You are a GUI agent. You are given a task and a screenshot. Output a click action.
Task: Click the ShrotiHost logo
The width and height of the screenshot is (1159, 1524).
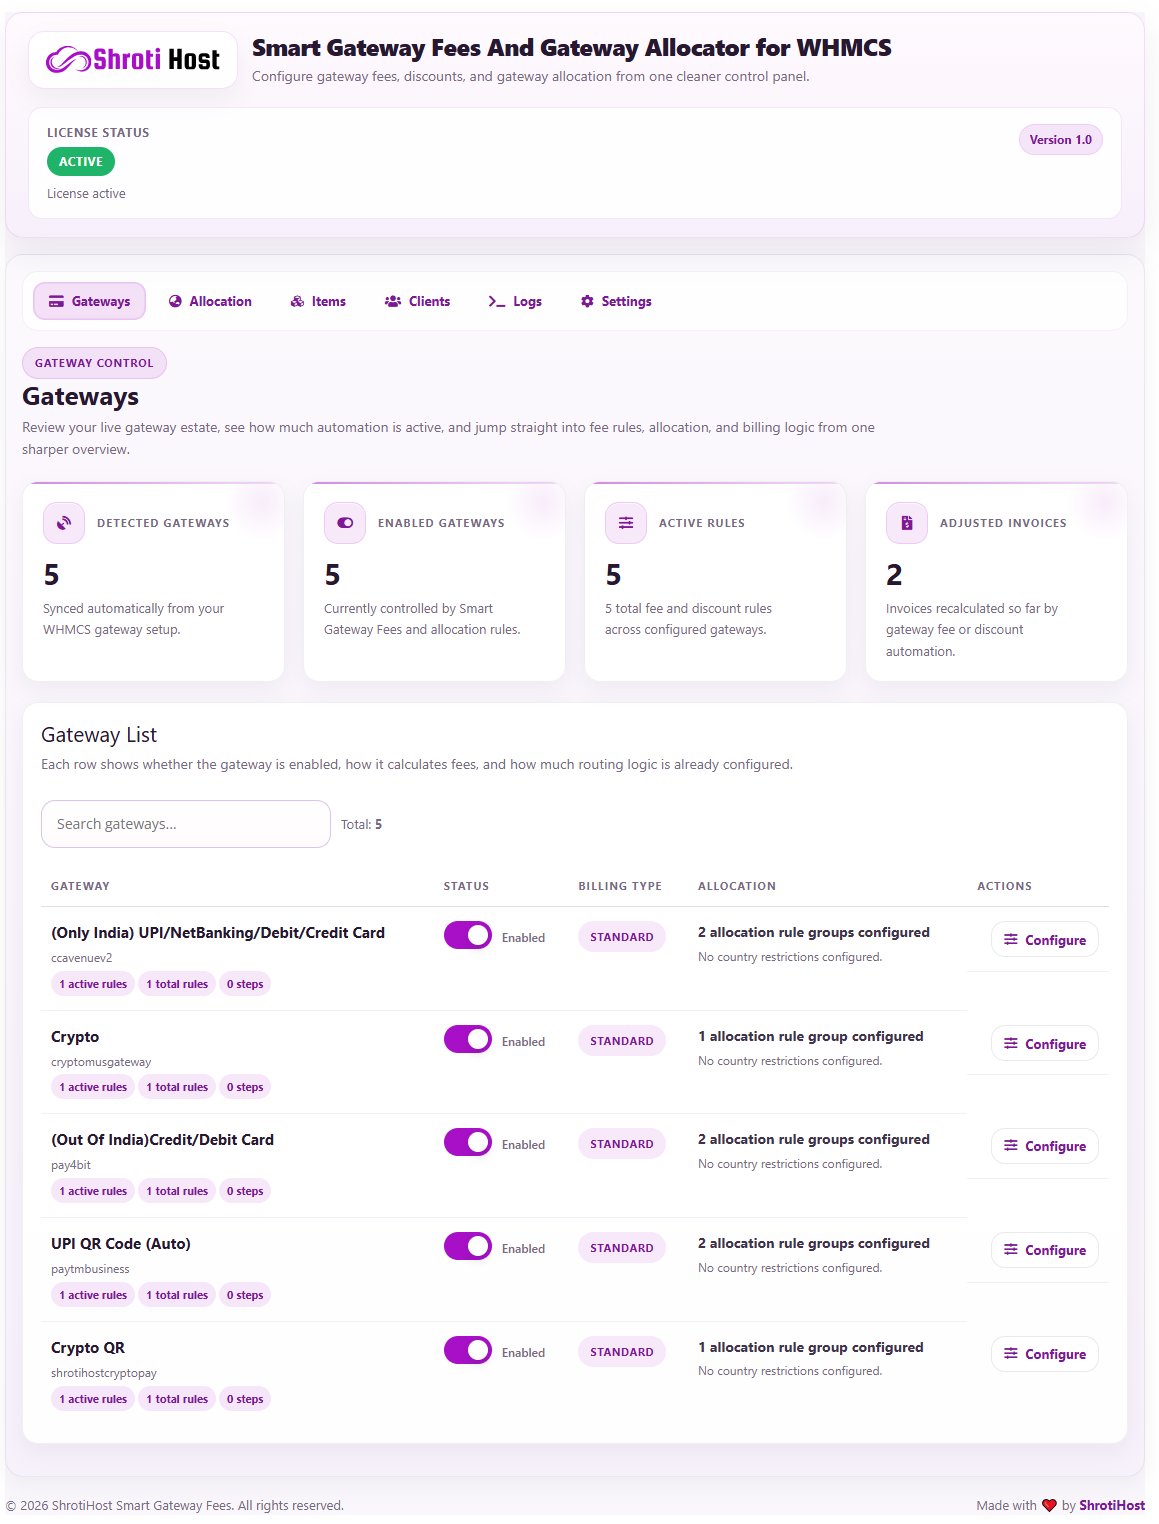click(x=132, y=59)
